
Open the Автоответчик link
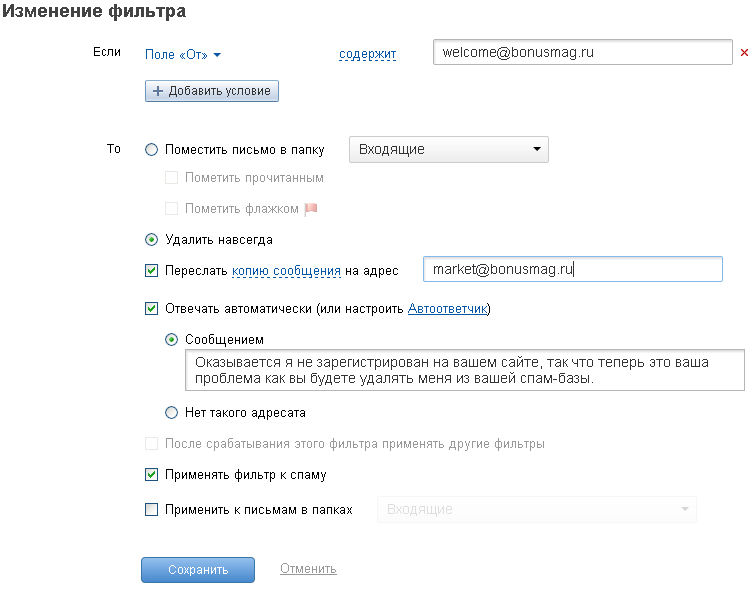pos(447,308)
